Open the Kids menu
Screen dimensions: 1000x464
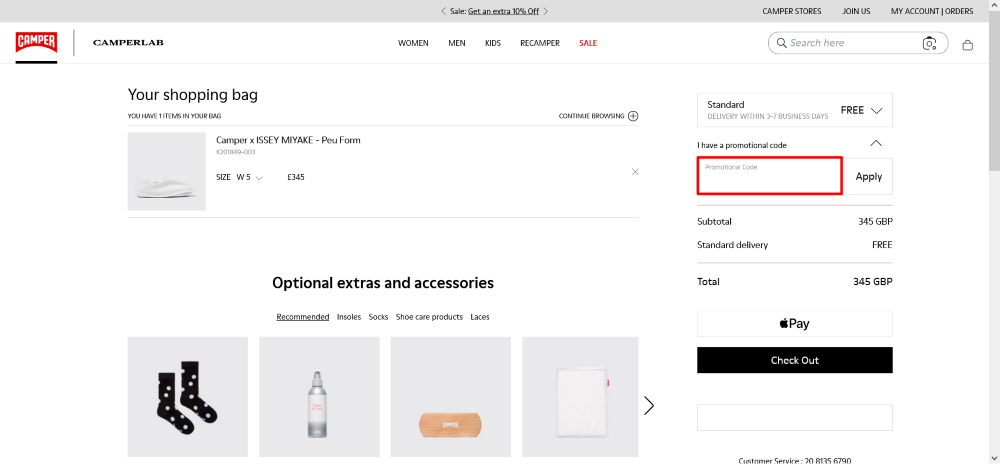493,43
